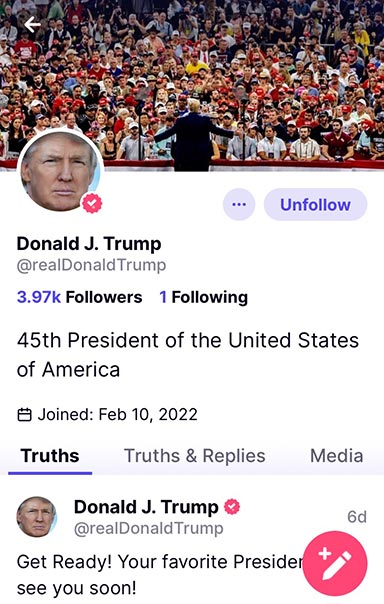The height and width of the screenshot is (604, 384).
Task: Tap the verified badge on profile picture
Action: 92,203
